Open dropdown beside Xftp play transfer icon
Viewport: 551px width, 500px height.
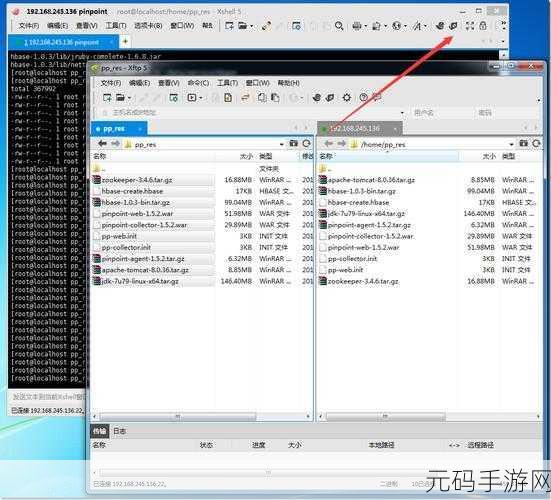click(x=201, y=98)
